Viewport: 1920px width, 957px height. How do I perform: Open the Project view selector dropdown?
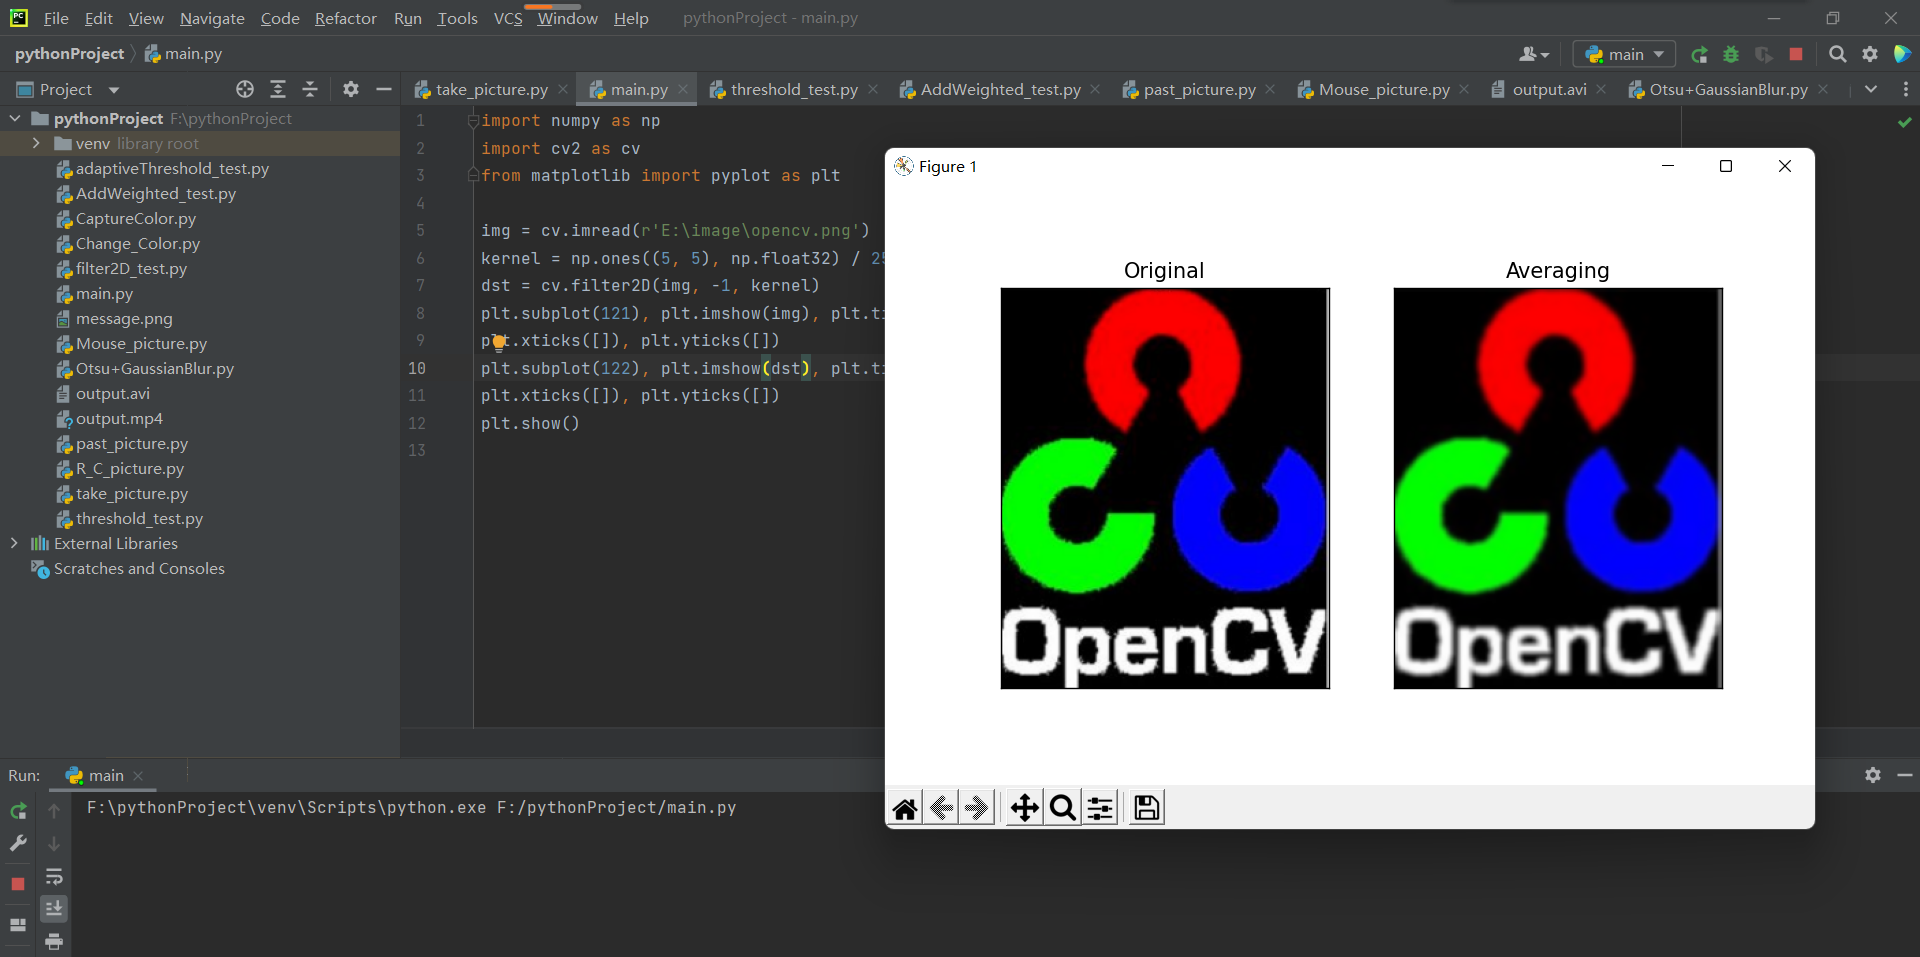click(x=68, y=89)
